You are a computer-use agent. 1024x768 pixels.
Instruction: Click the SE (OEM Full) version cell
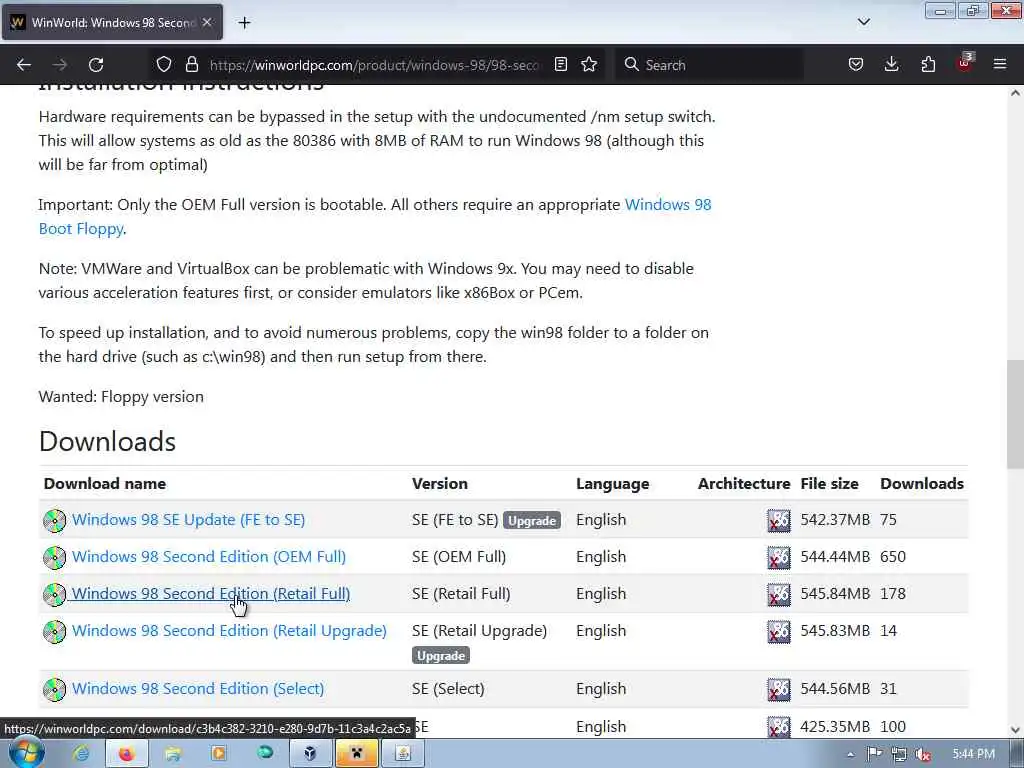pyautogui.click(x=459, y=557)
